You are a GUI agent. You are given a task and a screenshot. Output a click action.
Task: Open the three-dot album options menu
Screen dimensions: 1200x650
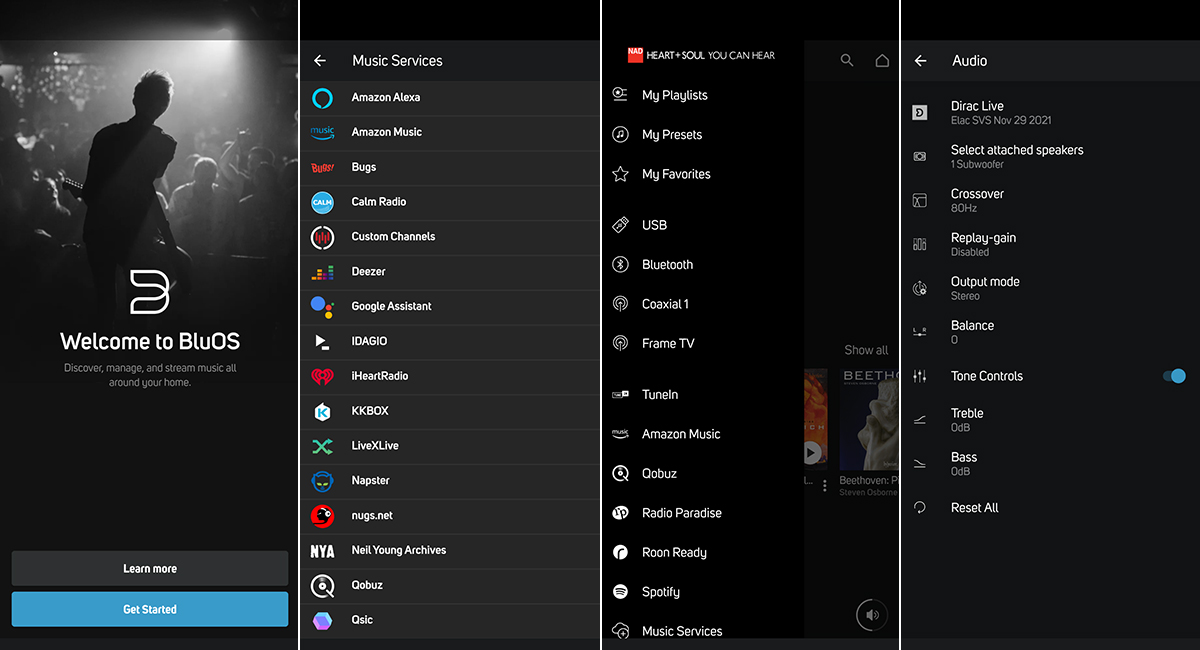click(x=825, y=486)
